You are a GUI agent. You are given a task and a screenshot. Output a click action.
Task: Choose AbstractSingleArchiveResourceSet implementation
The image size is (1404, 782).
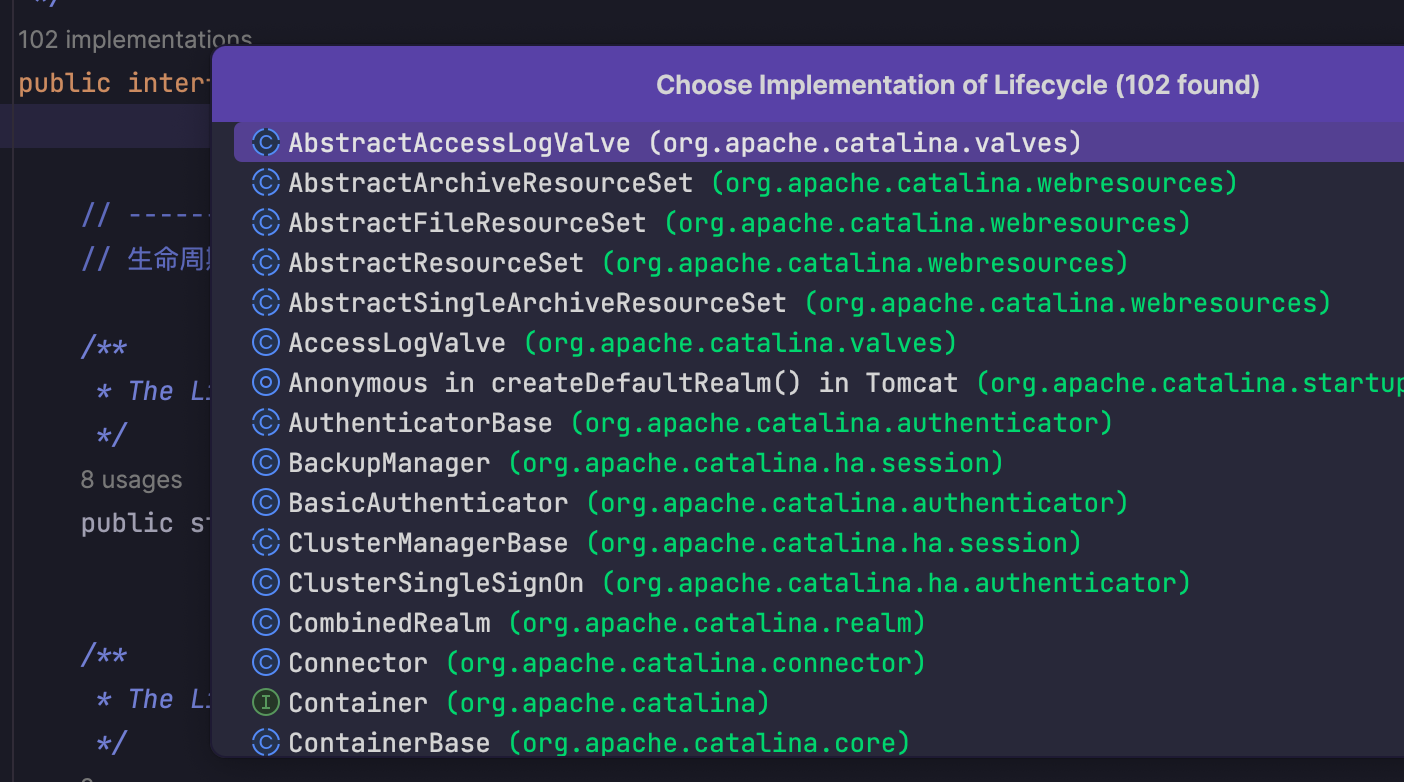(537, 303)
